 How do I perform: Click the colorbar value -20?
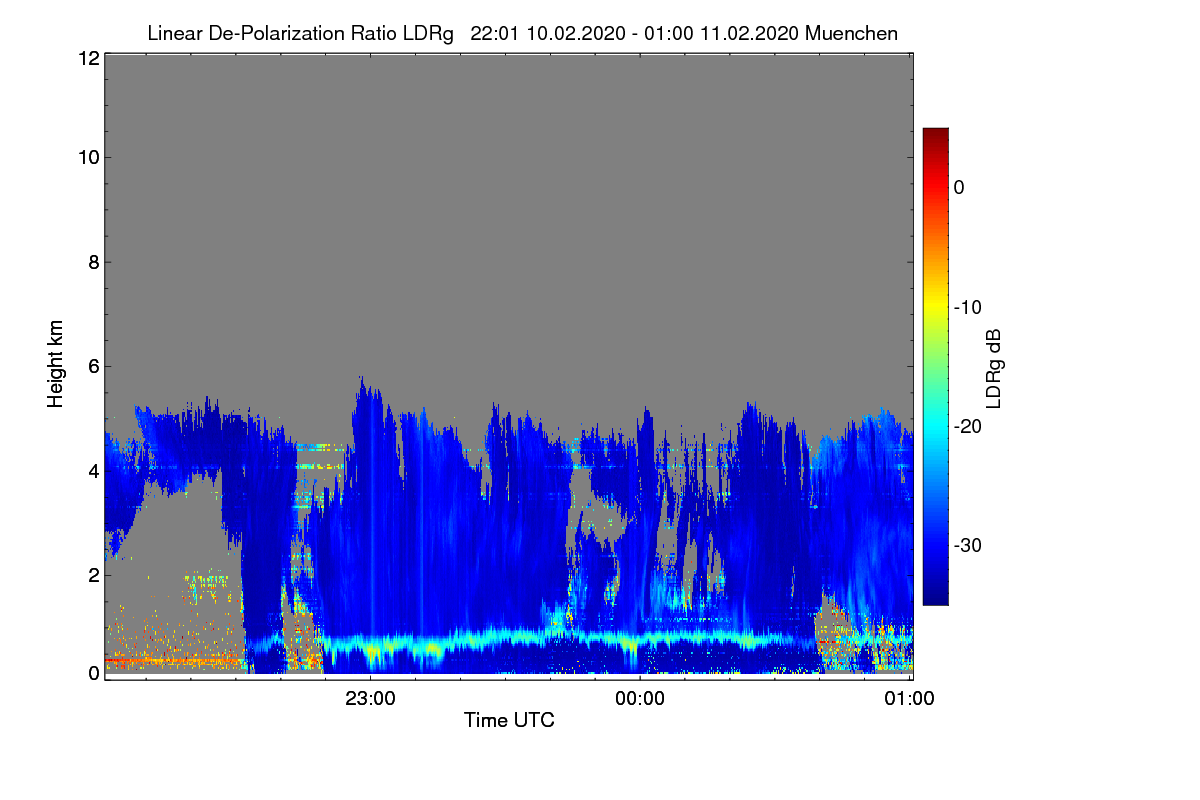tap(968, 426)
